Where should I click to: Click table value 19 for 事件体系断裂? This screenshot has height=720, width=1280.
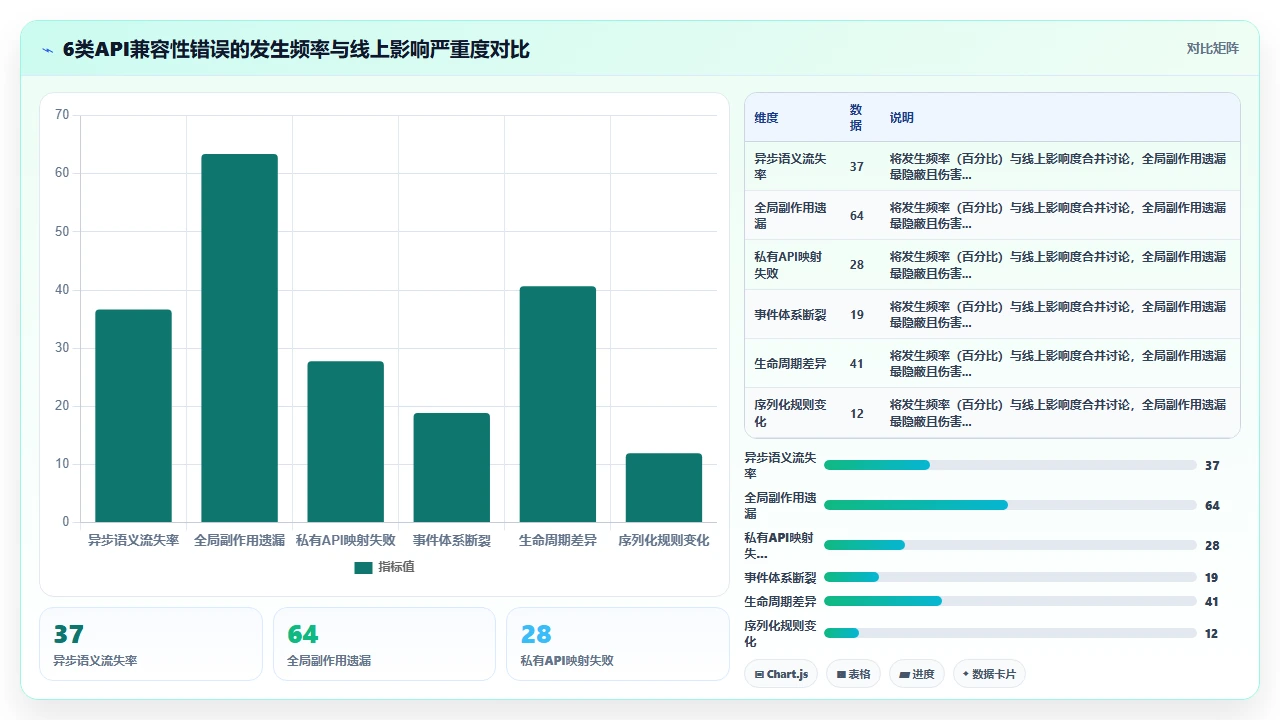(x=857, y=314)
